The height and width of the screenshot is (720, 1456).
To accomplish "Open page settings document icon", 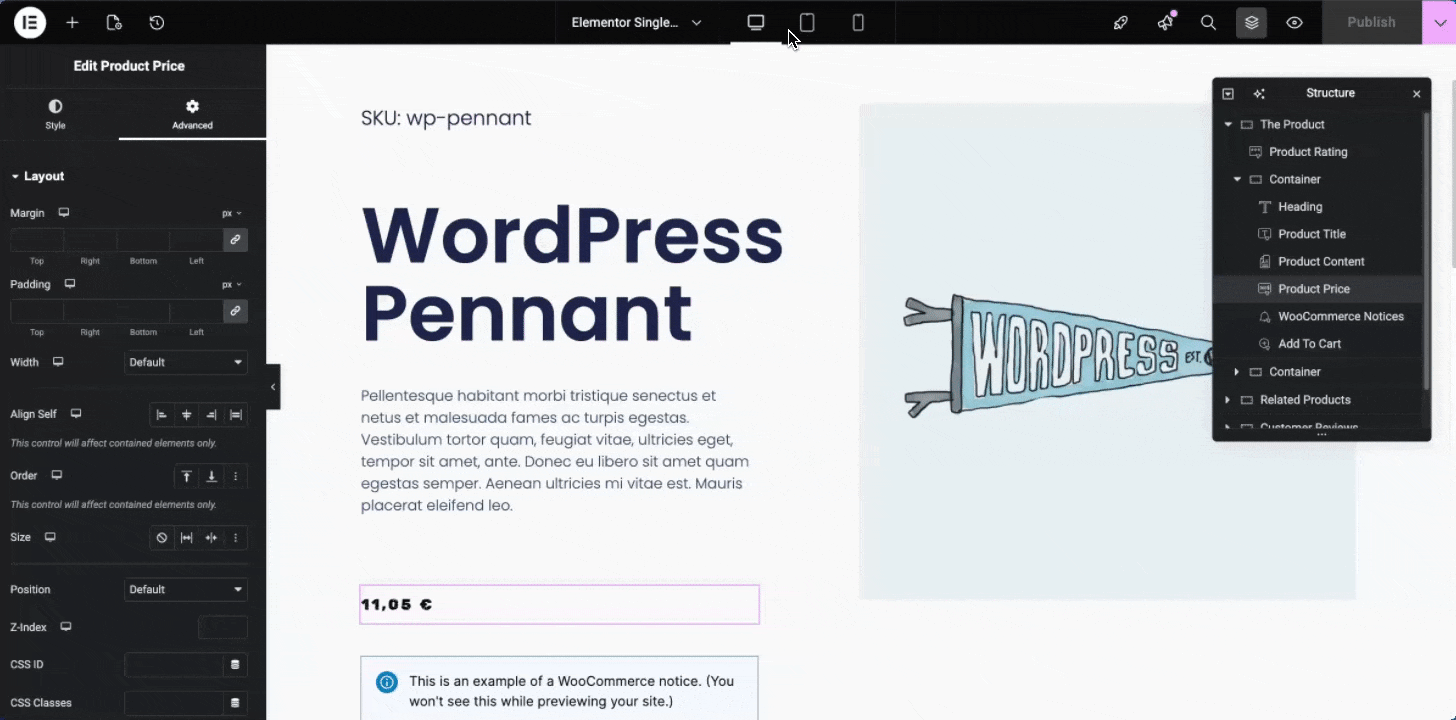I will [x=114, y=22].
